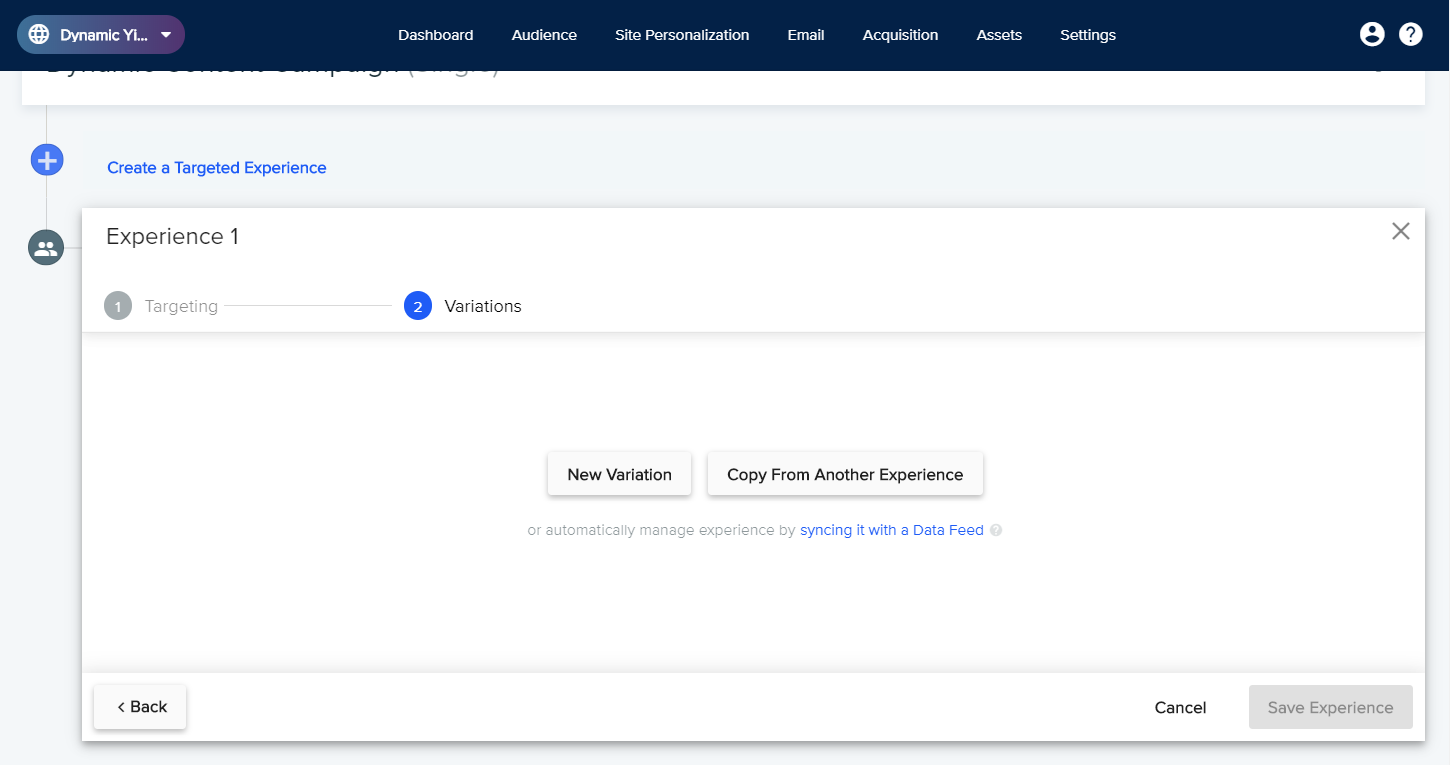The height and width of the screenshot is (765, 1450).
Task: Go to the Audience section
Action: pos(543,34)
